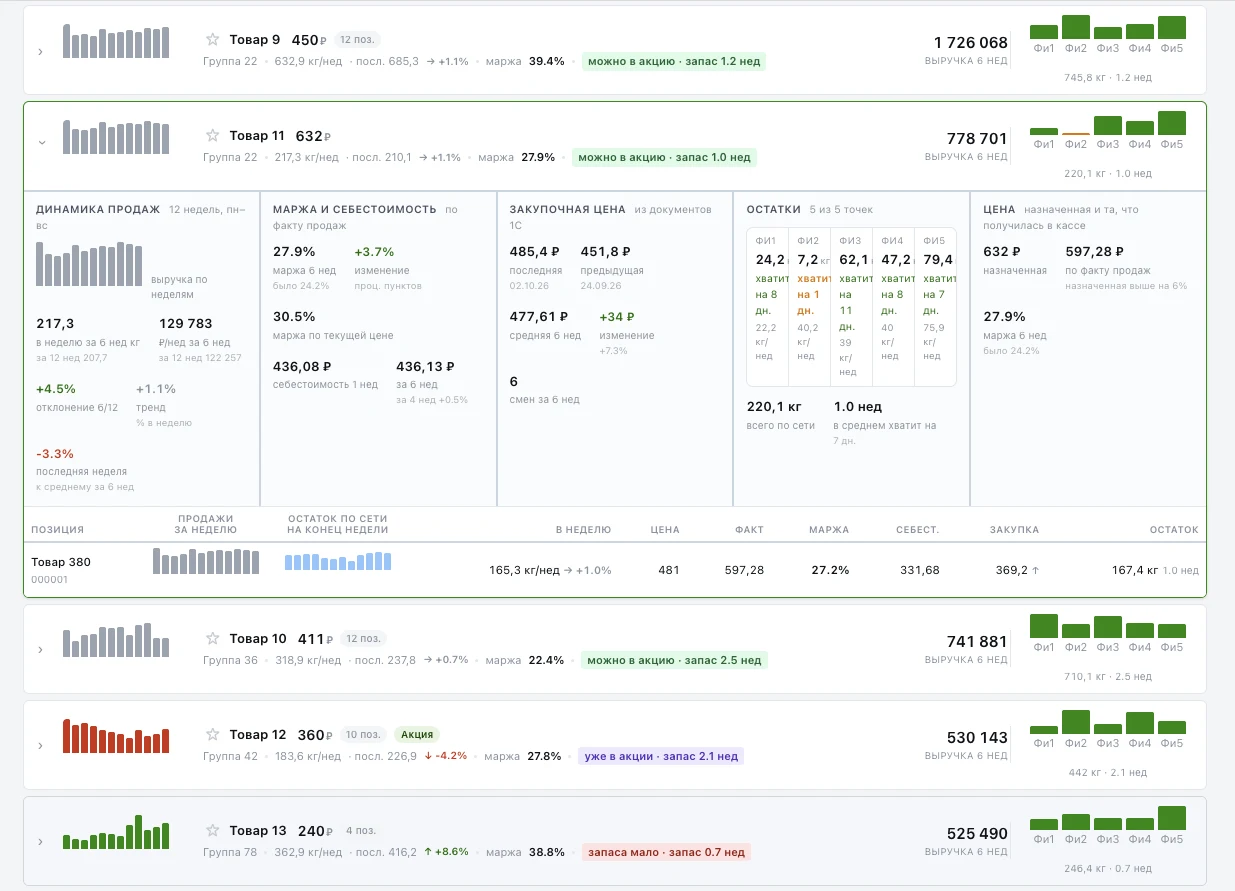Select the ФИ2 stock cell showing 7,2

[x=809, y=307]
